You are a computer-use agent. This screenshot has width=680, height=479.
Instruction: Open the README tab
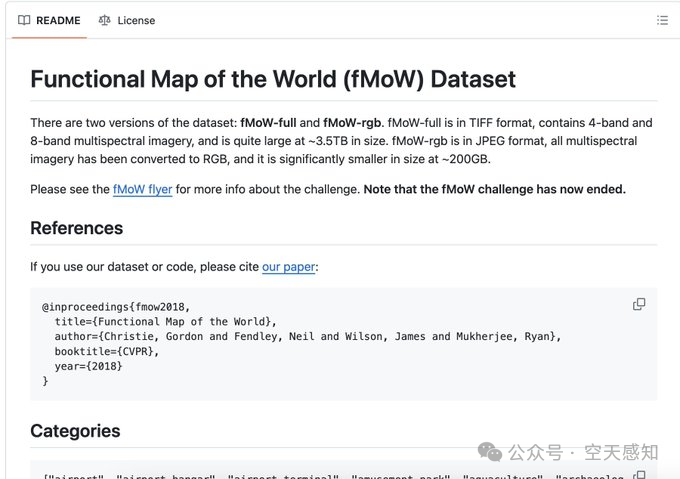tap(49, 20)
